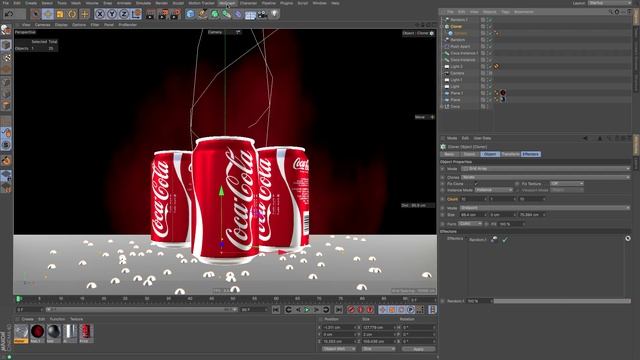Click the Render to Picture Viewer icon
Viewport: 640px width, 360px height.
coord(162,15)
